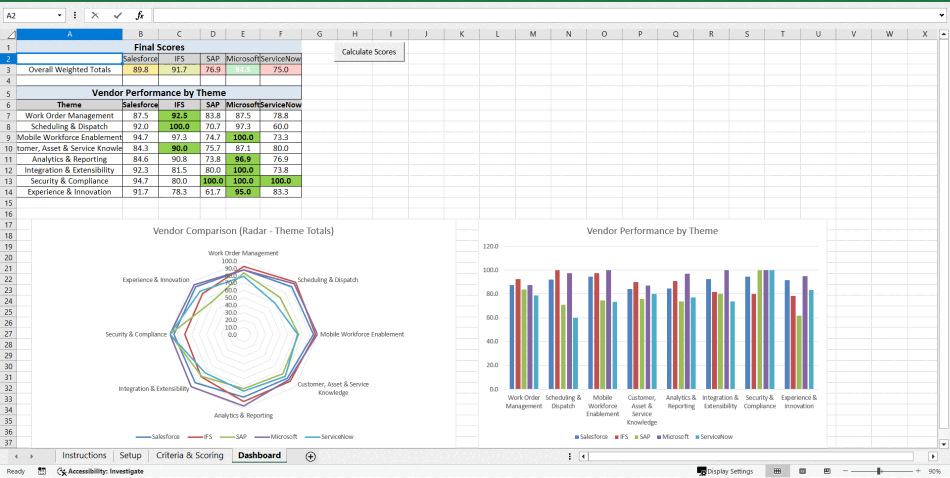The height and width of the screenshot is (478, 950).
Task: Select Overall Weighted Totals cell
Action: pos(70,70)
